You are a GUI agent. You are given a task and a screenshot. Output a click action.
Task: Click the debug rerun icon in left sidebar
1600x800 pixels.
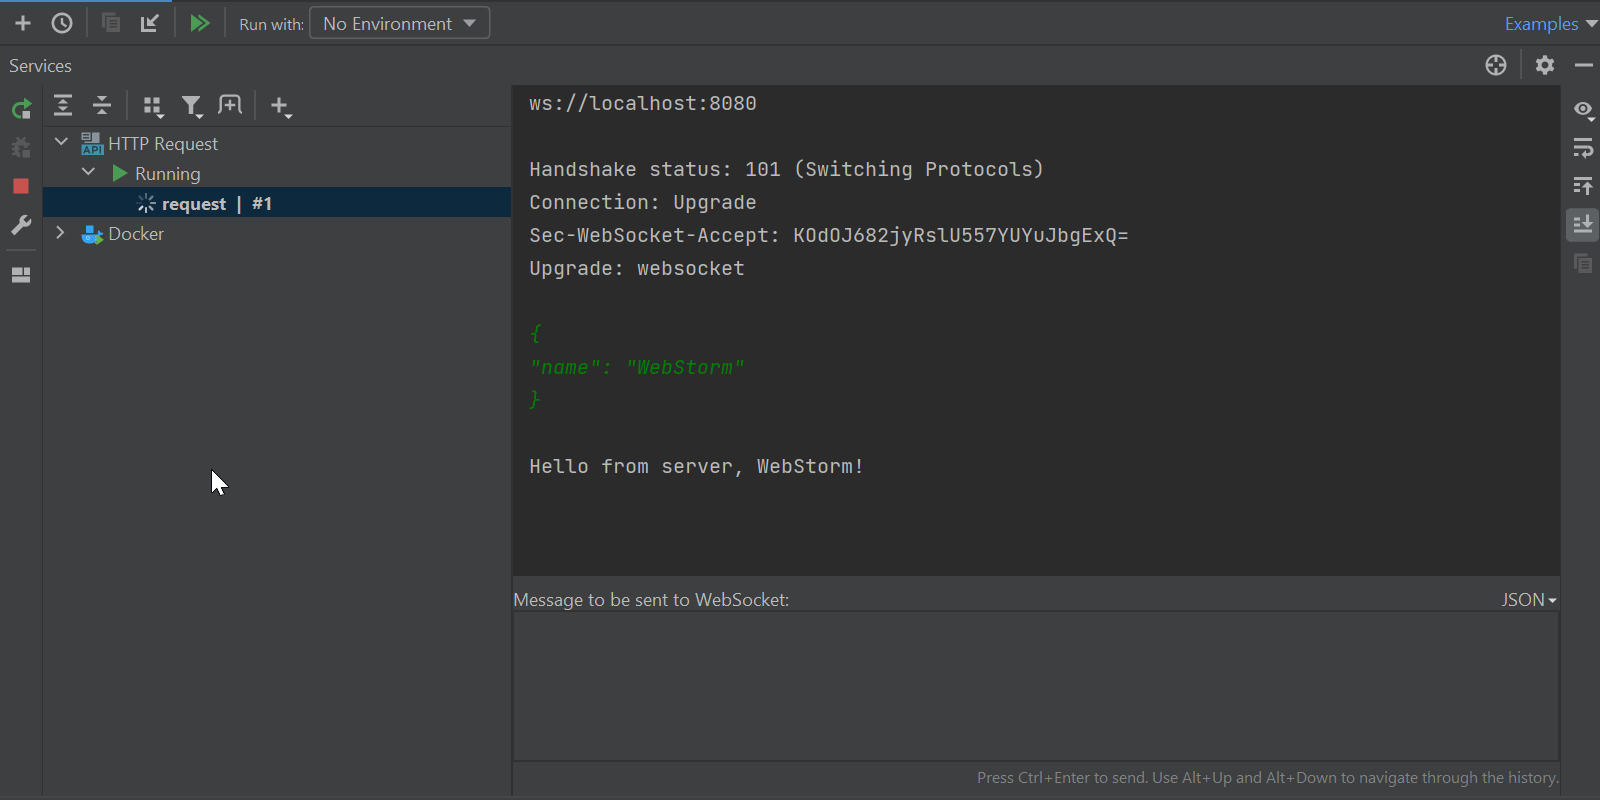point(21,147)
